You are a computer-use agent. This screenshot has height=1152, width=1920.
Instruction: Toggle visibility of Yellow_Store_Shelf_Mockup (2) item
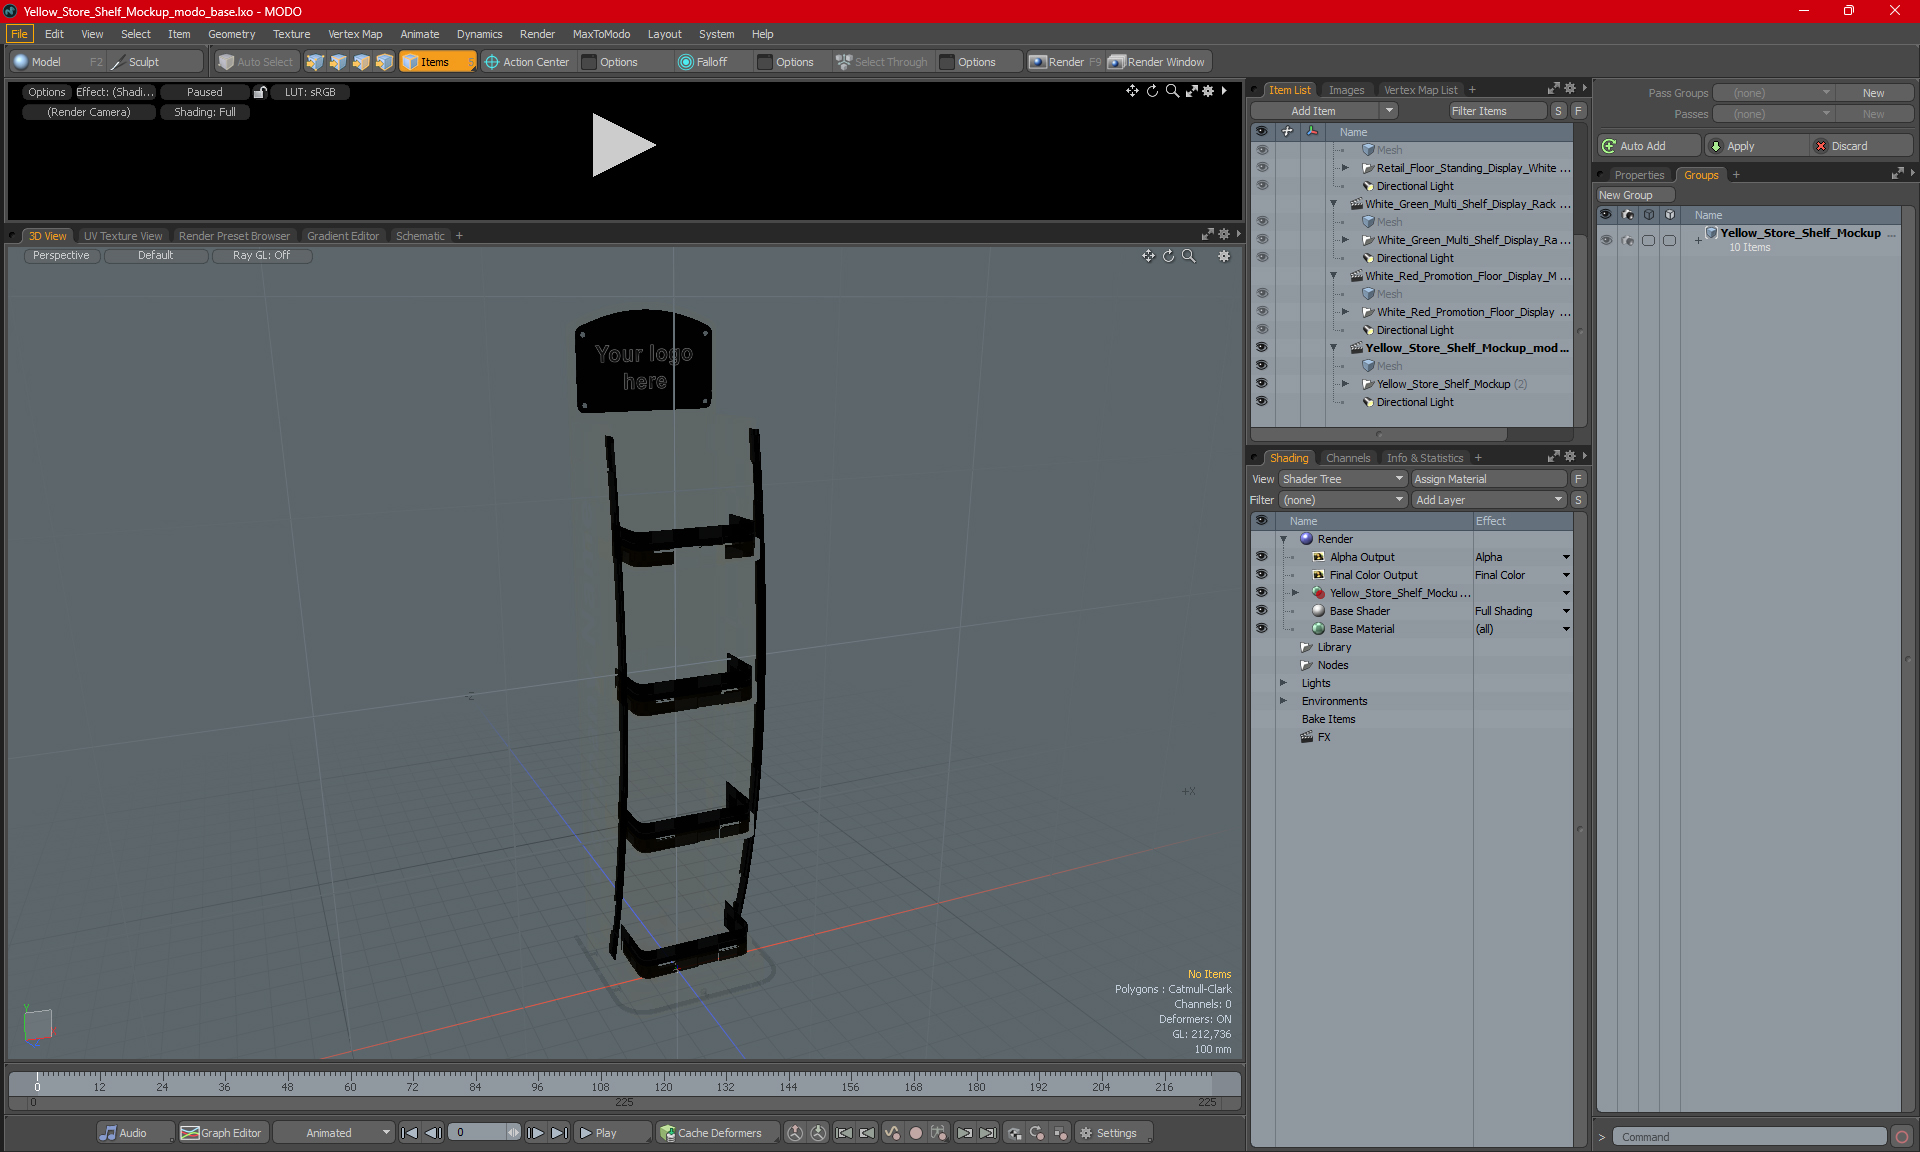click(x=1261, y=384)
